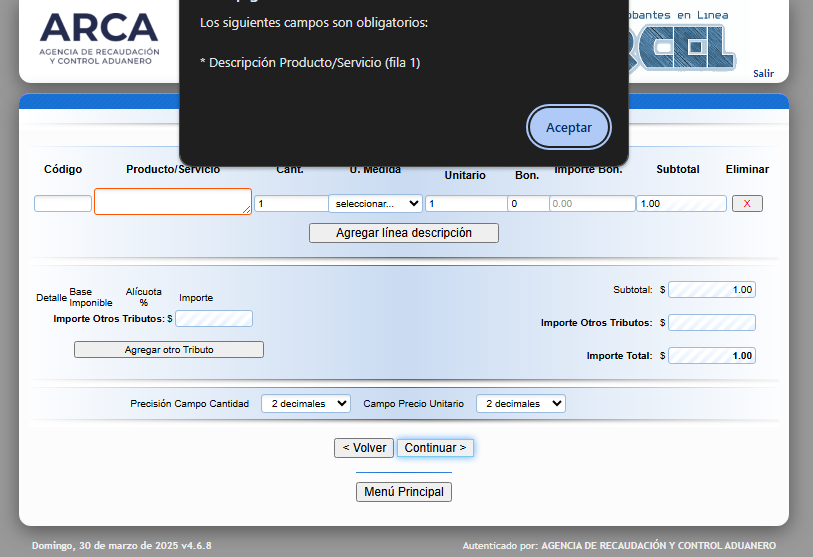Click the Precio Unitario input field
Screen dimensions: 813x557
[465, 204]
